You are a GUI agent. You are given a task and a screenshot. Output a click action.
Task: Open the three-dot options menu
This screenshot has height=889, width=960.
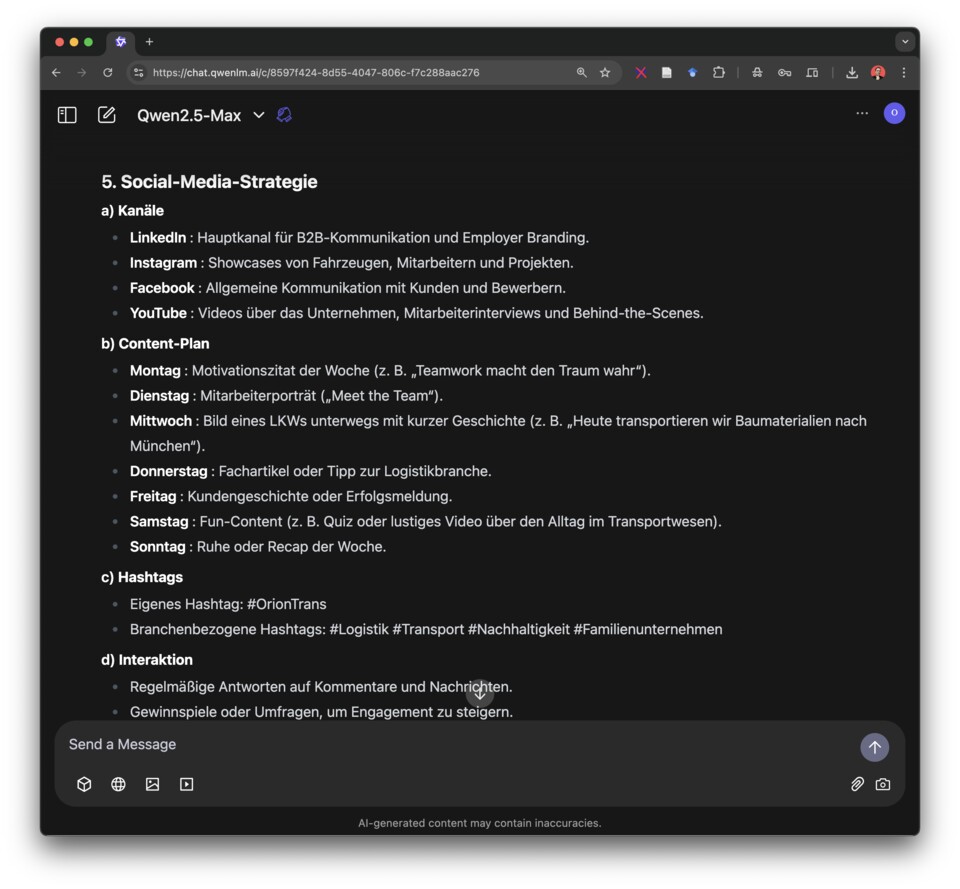click(862, 114)
